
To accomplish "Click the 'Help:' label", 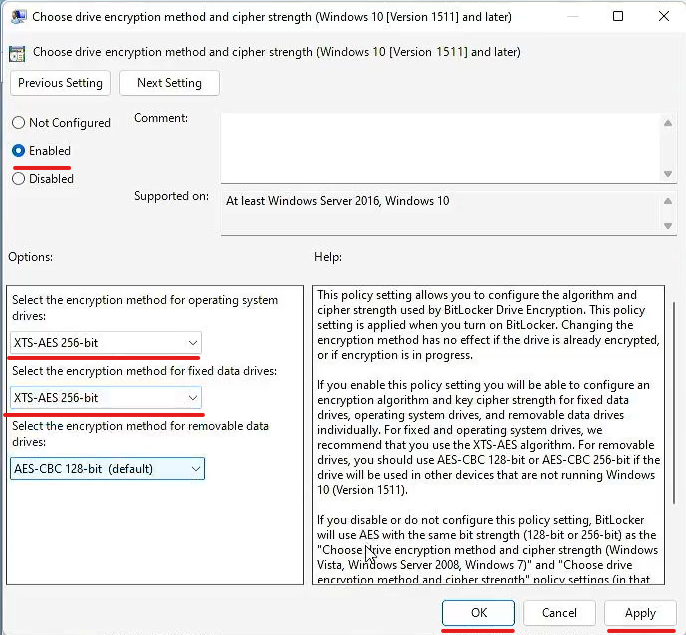I will coord(328,257).
